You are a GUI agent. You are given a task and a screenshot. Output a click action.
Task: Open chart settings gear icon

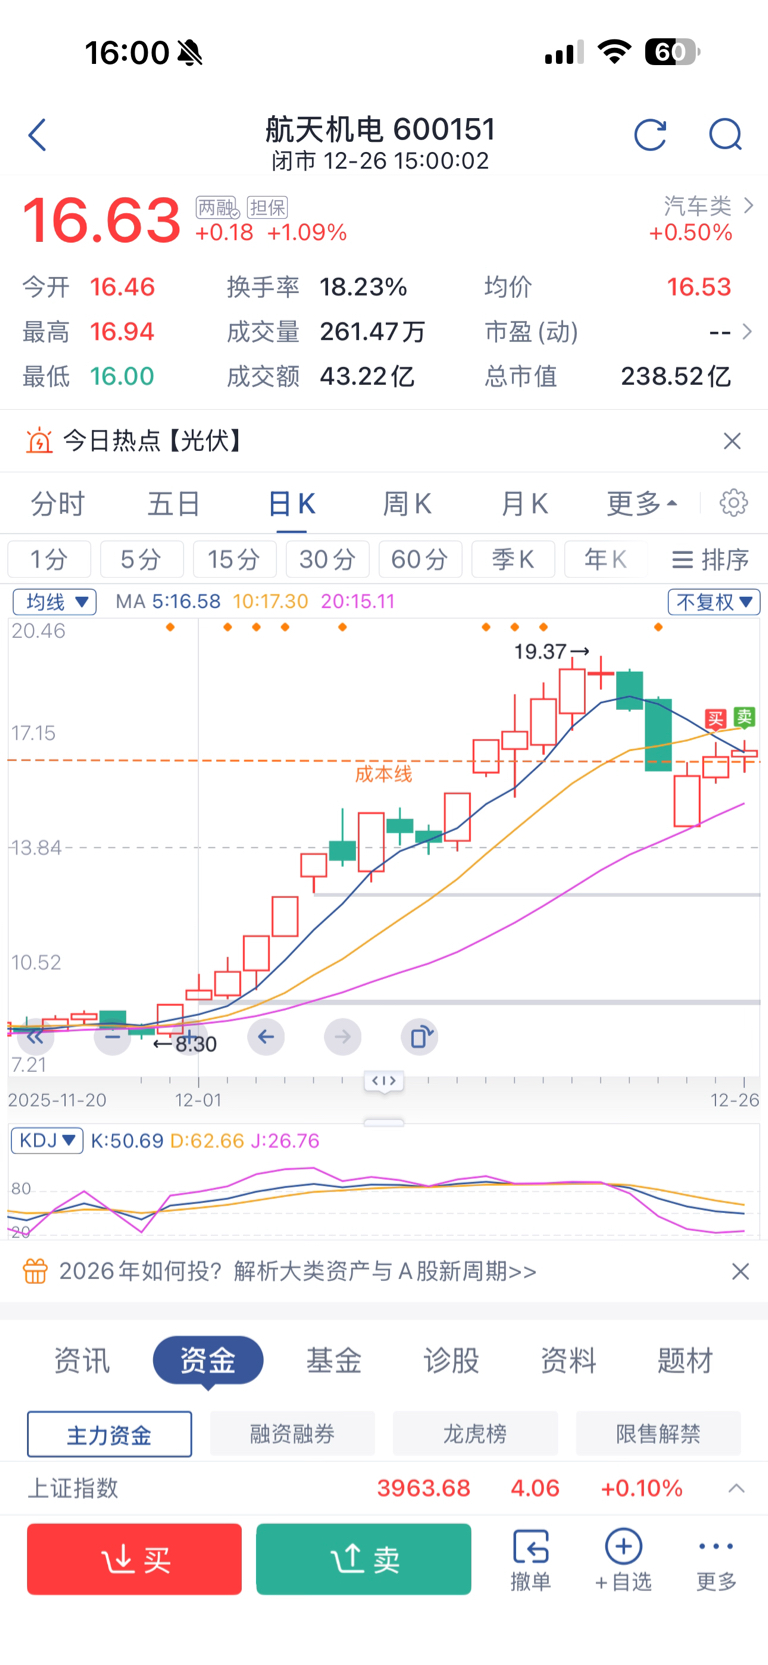pos(734,503)
